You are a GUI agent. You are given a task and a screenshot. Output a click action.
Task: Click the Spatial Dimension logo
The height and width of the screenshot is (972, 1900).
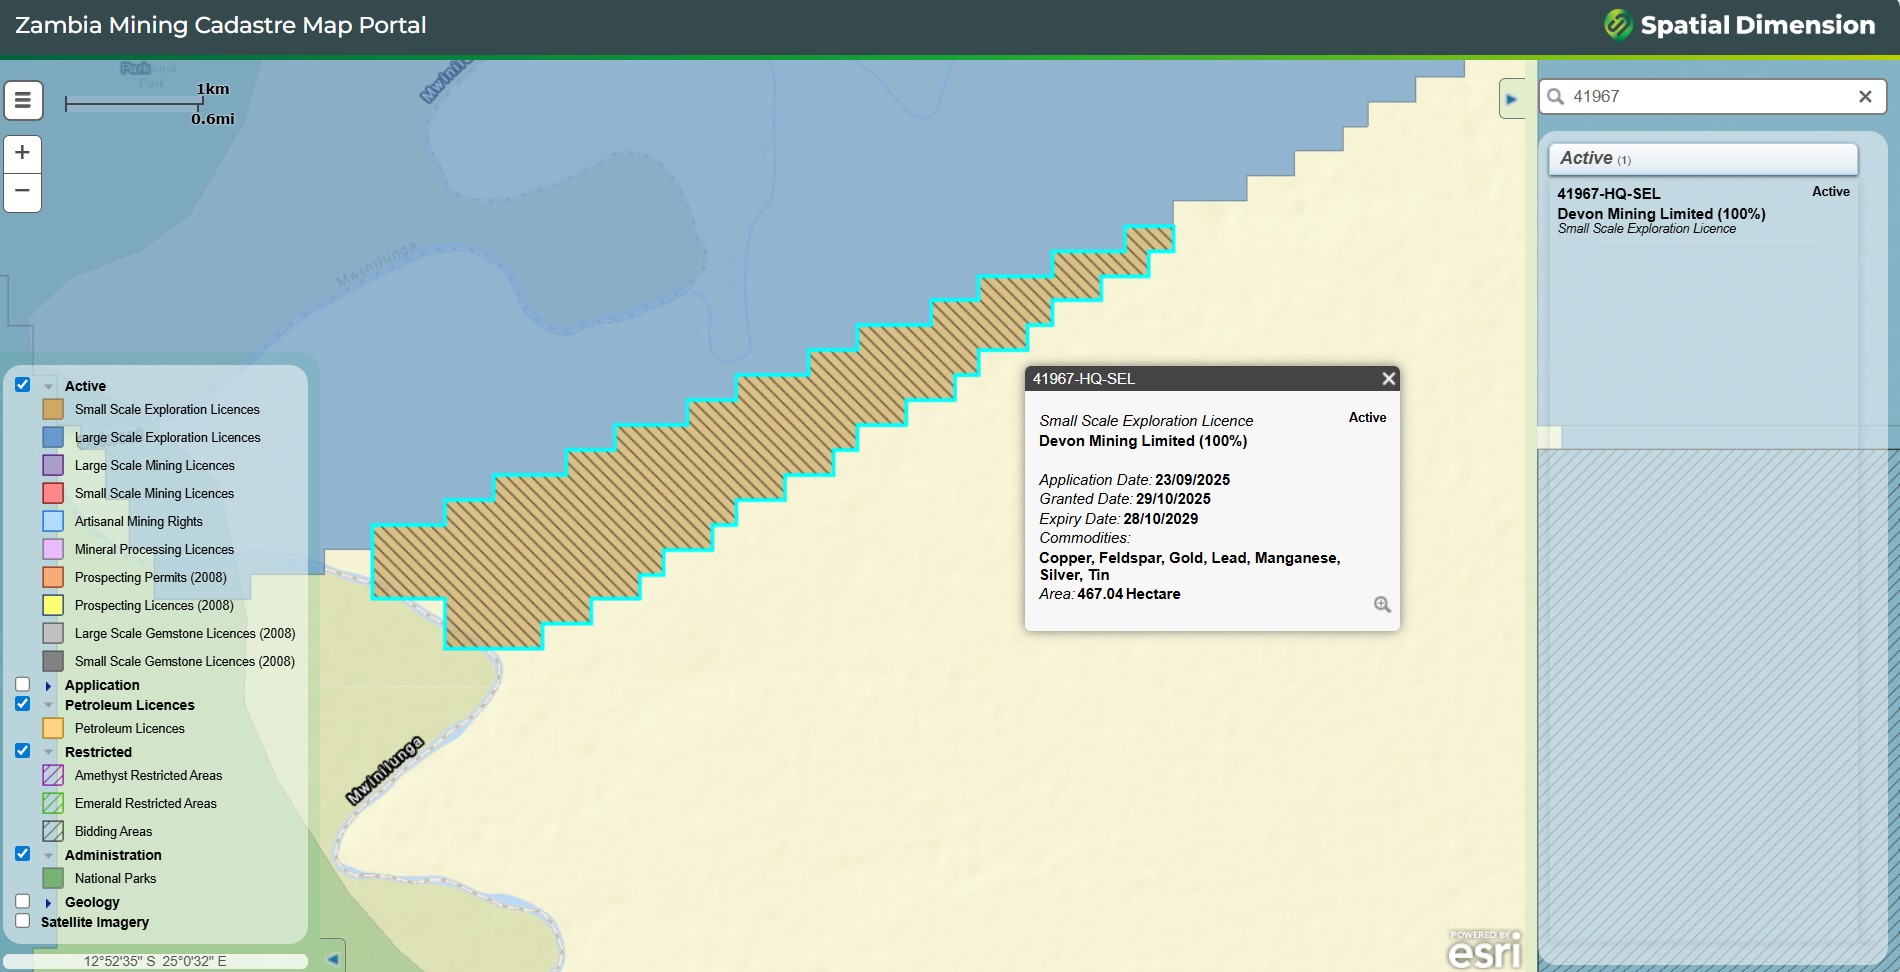(1740, 25)
